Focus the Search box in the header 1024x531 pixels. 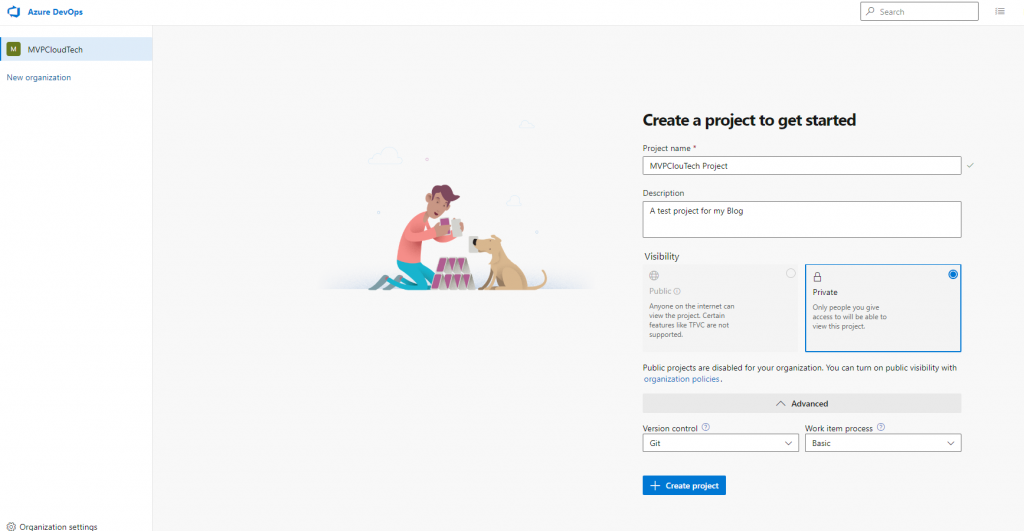click(x=925, y=12)
